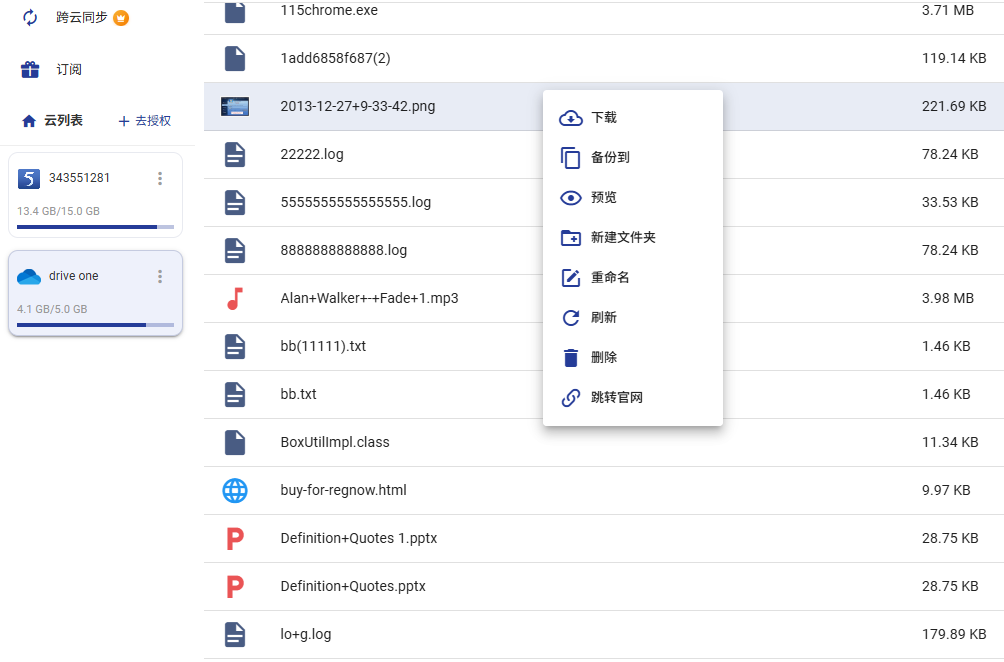Open options menu for 343551281 account
Image resolution: width=1004 pixels, height=662 pixels.
(160, 179)
